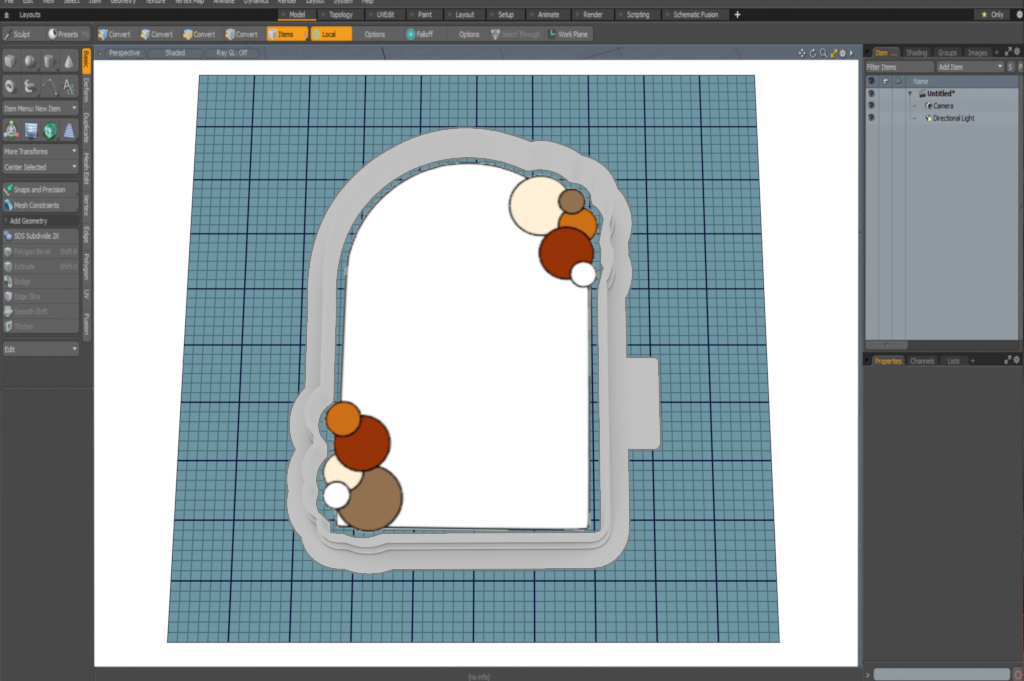Toggle visibility of Directional Light

point(871,118)
